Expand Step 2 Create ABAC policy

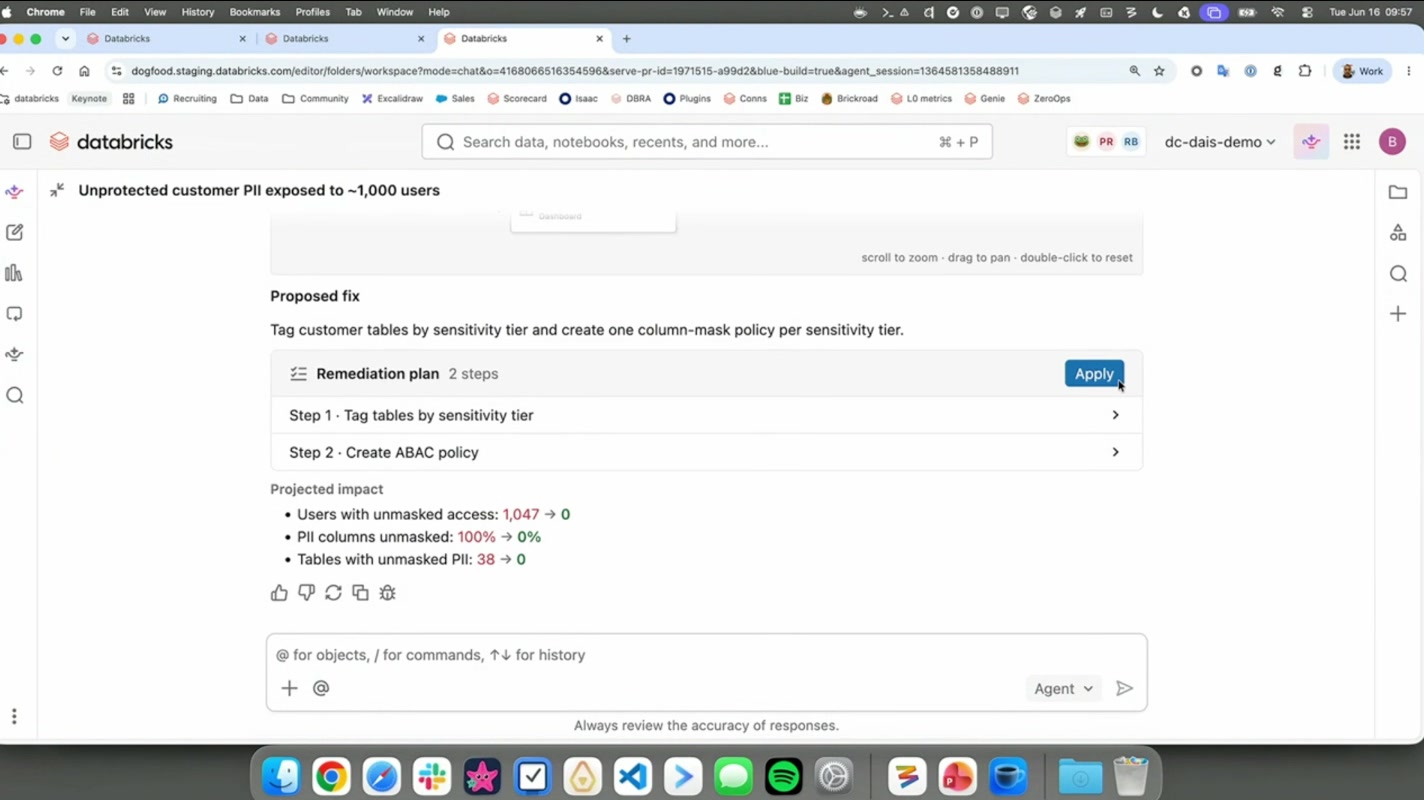706,452
